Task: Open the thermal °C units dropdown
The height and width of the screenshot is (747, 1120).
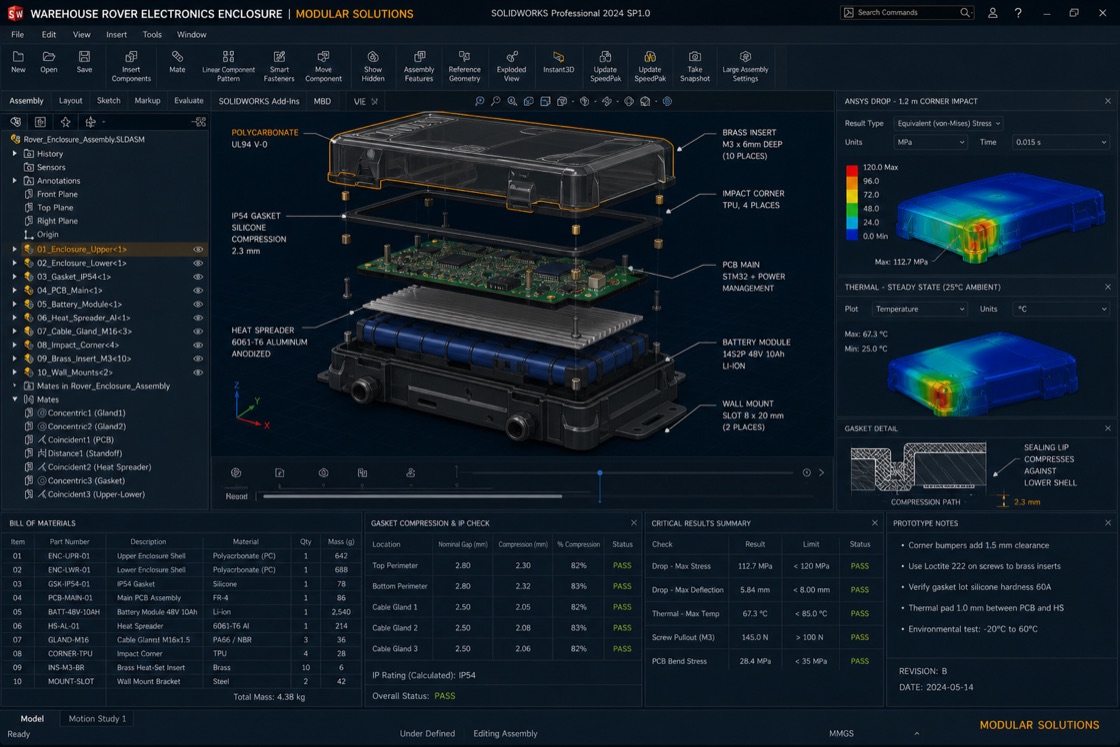Action: [1061, 309]
